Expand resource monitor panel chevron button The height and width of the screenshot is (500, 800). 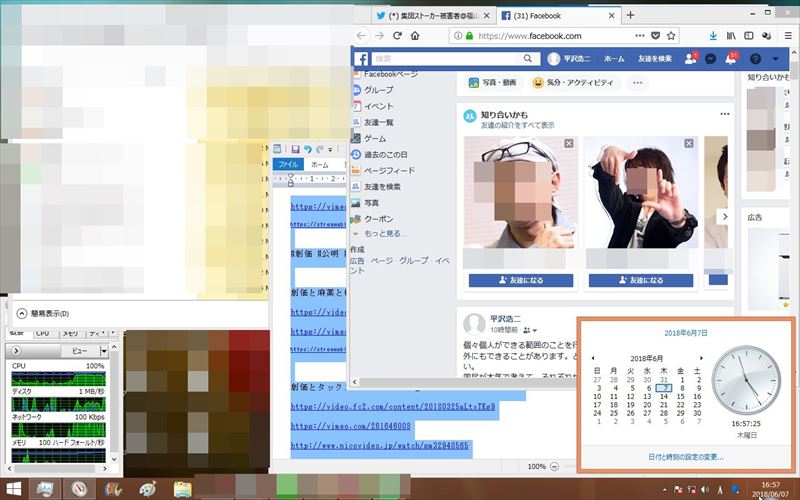16,351
